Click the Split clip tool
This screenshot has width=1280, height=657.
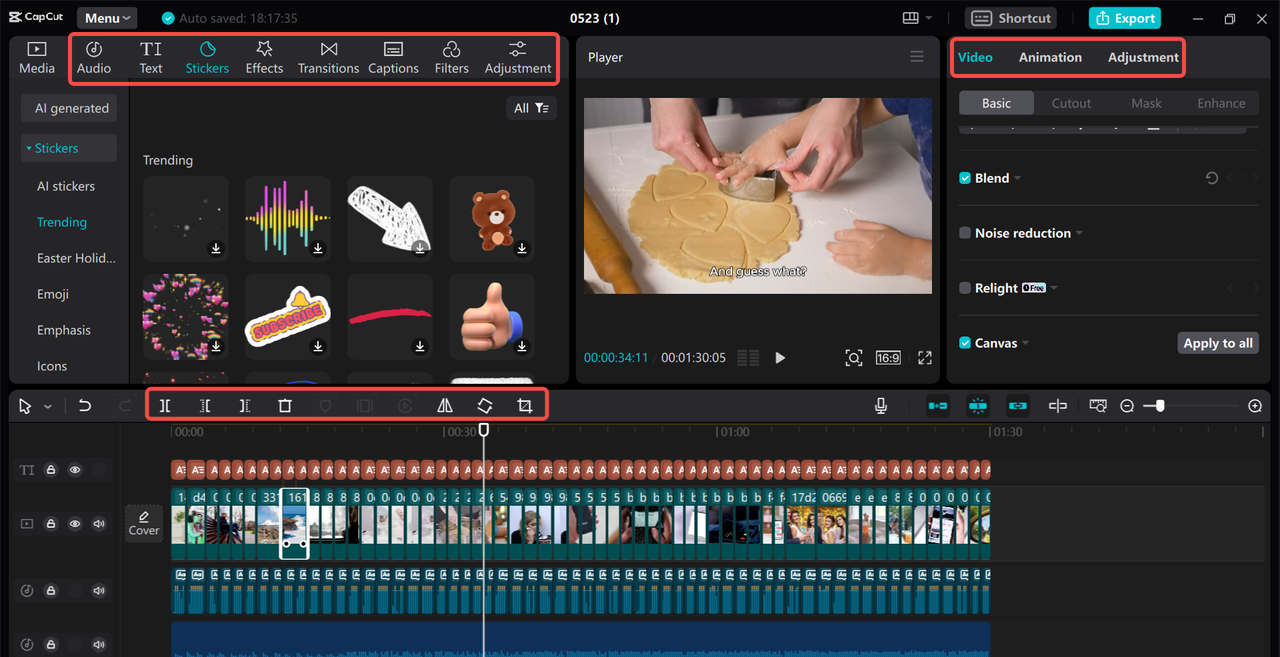click(165, 406)
